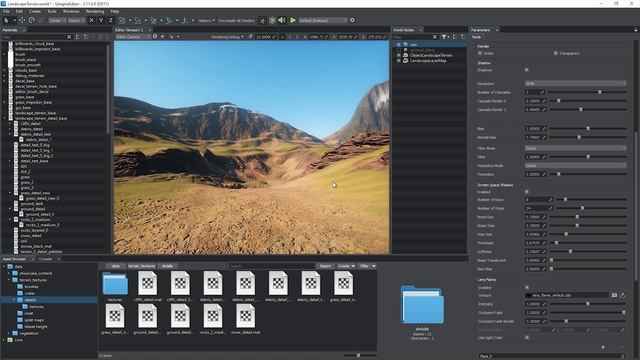640x360 pixels.
Task: Activate the move translate manipulator tool
Action: (22, 20)
